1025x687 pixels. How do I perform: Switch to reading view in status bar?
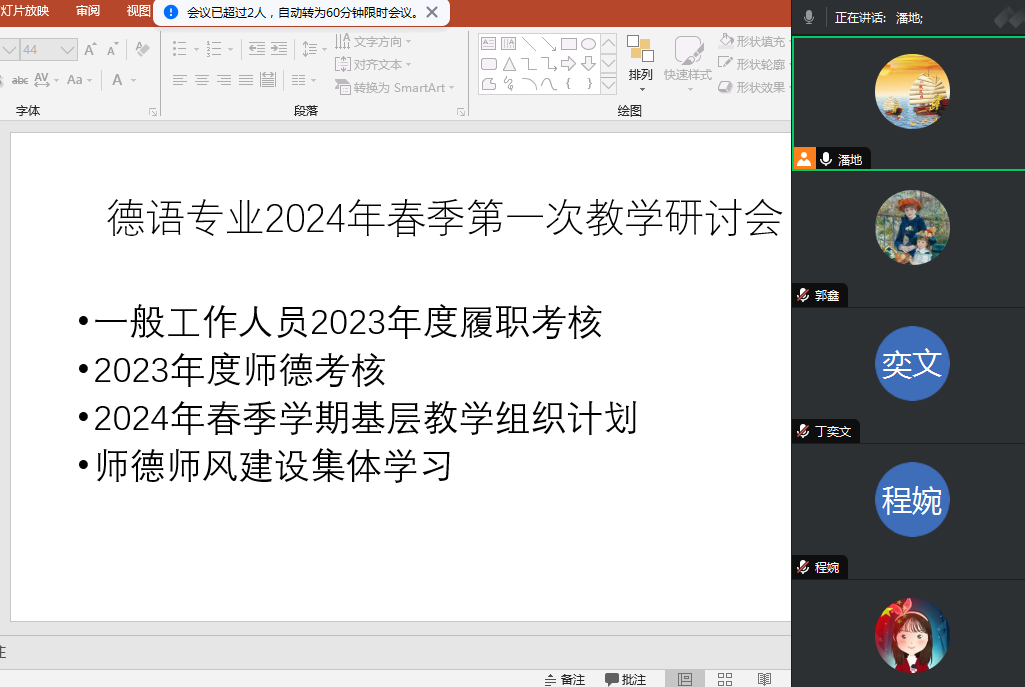click(x=764, y=679)
